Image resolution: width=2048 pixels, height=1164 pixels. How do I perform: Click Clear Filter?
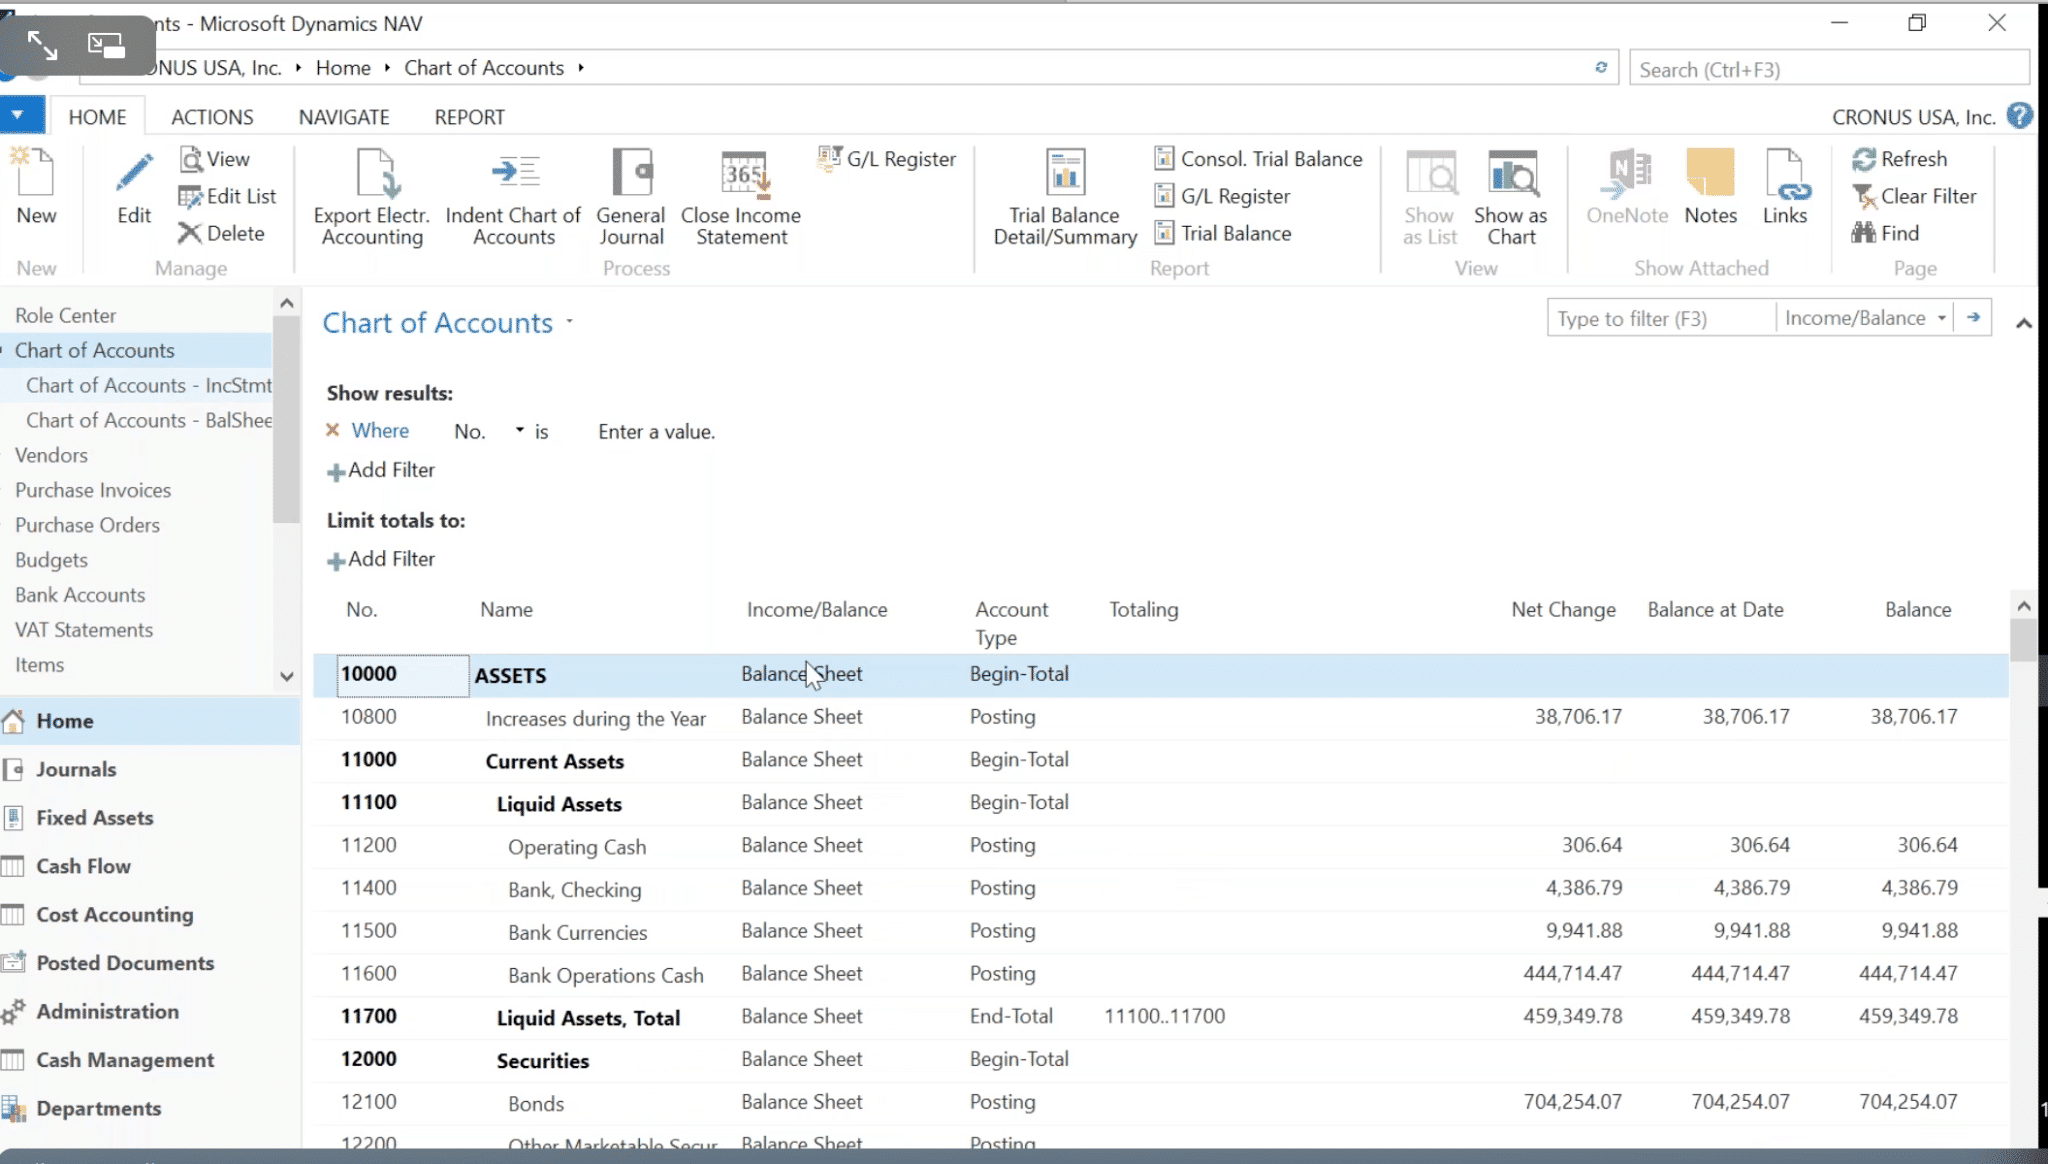pyautogui.click(x=1914, y=196)
